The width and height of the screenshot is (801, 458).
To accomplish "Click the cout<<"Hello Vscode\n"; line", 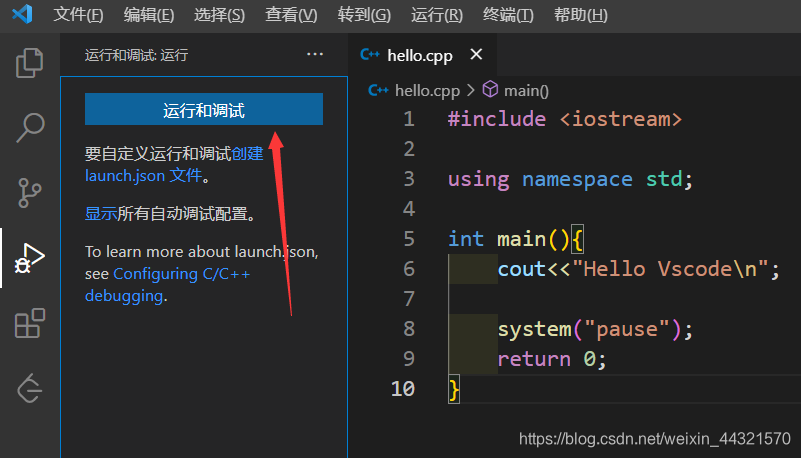I will click(x=639, y=269).
